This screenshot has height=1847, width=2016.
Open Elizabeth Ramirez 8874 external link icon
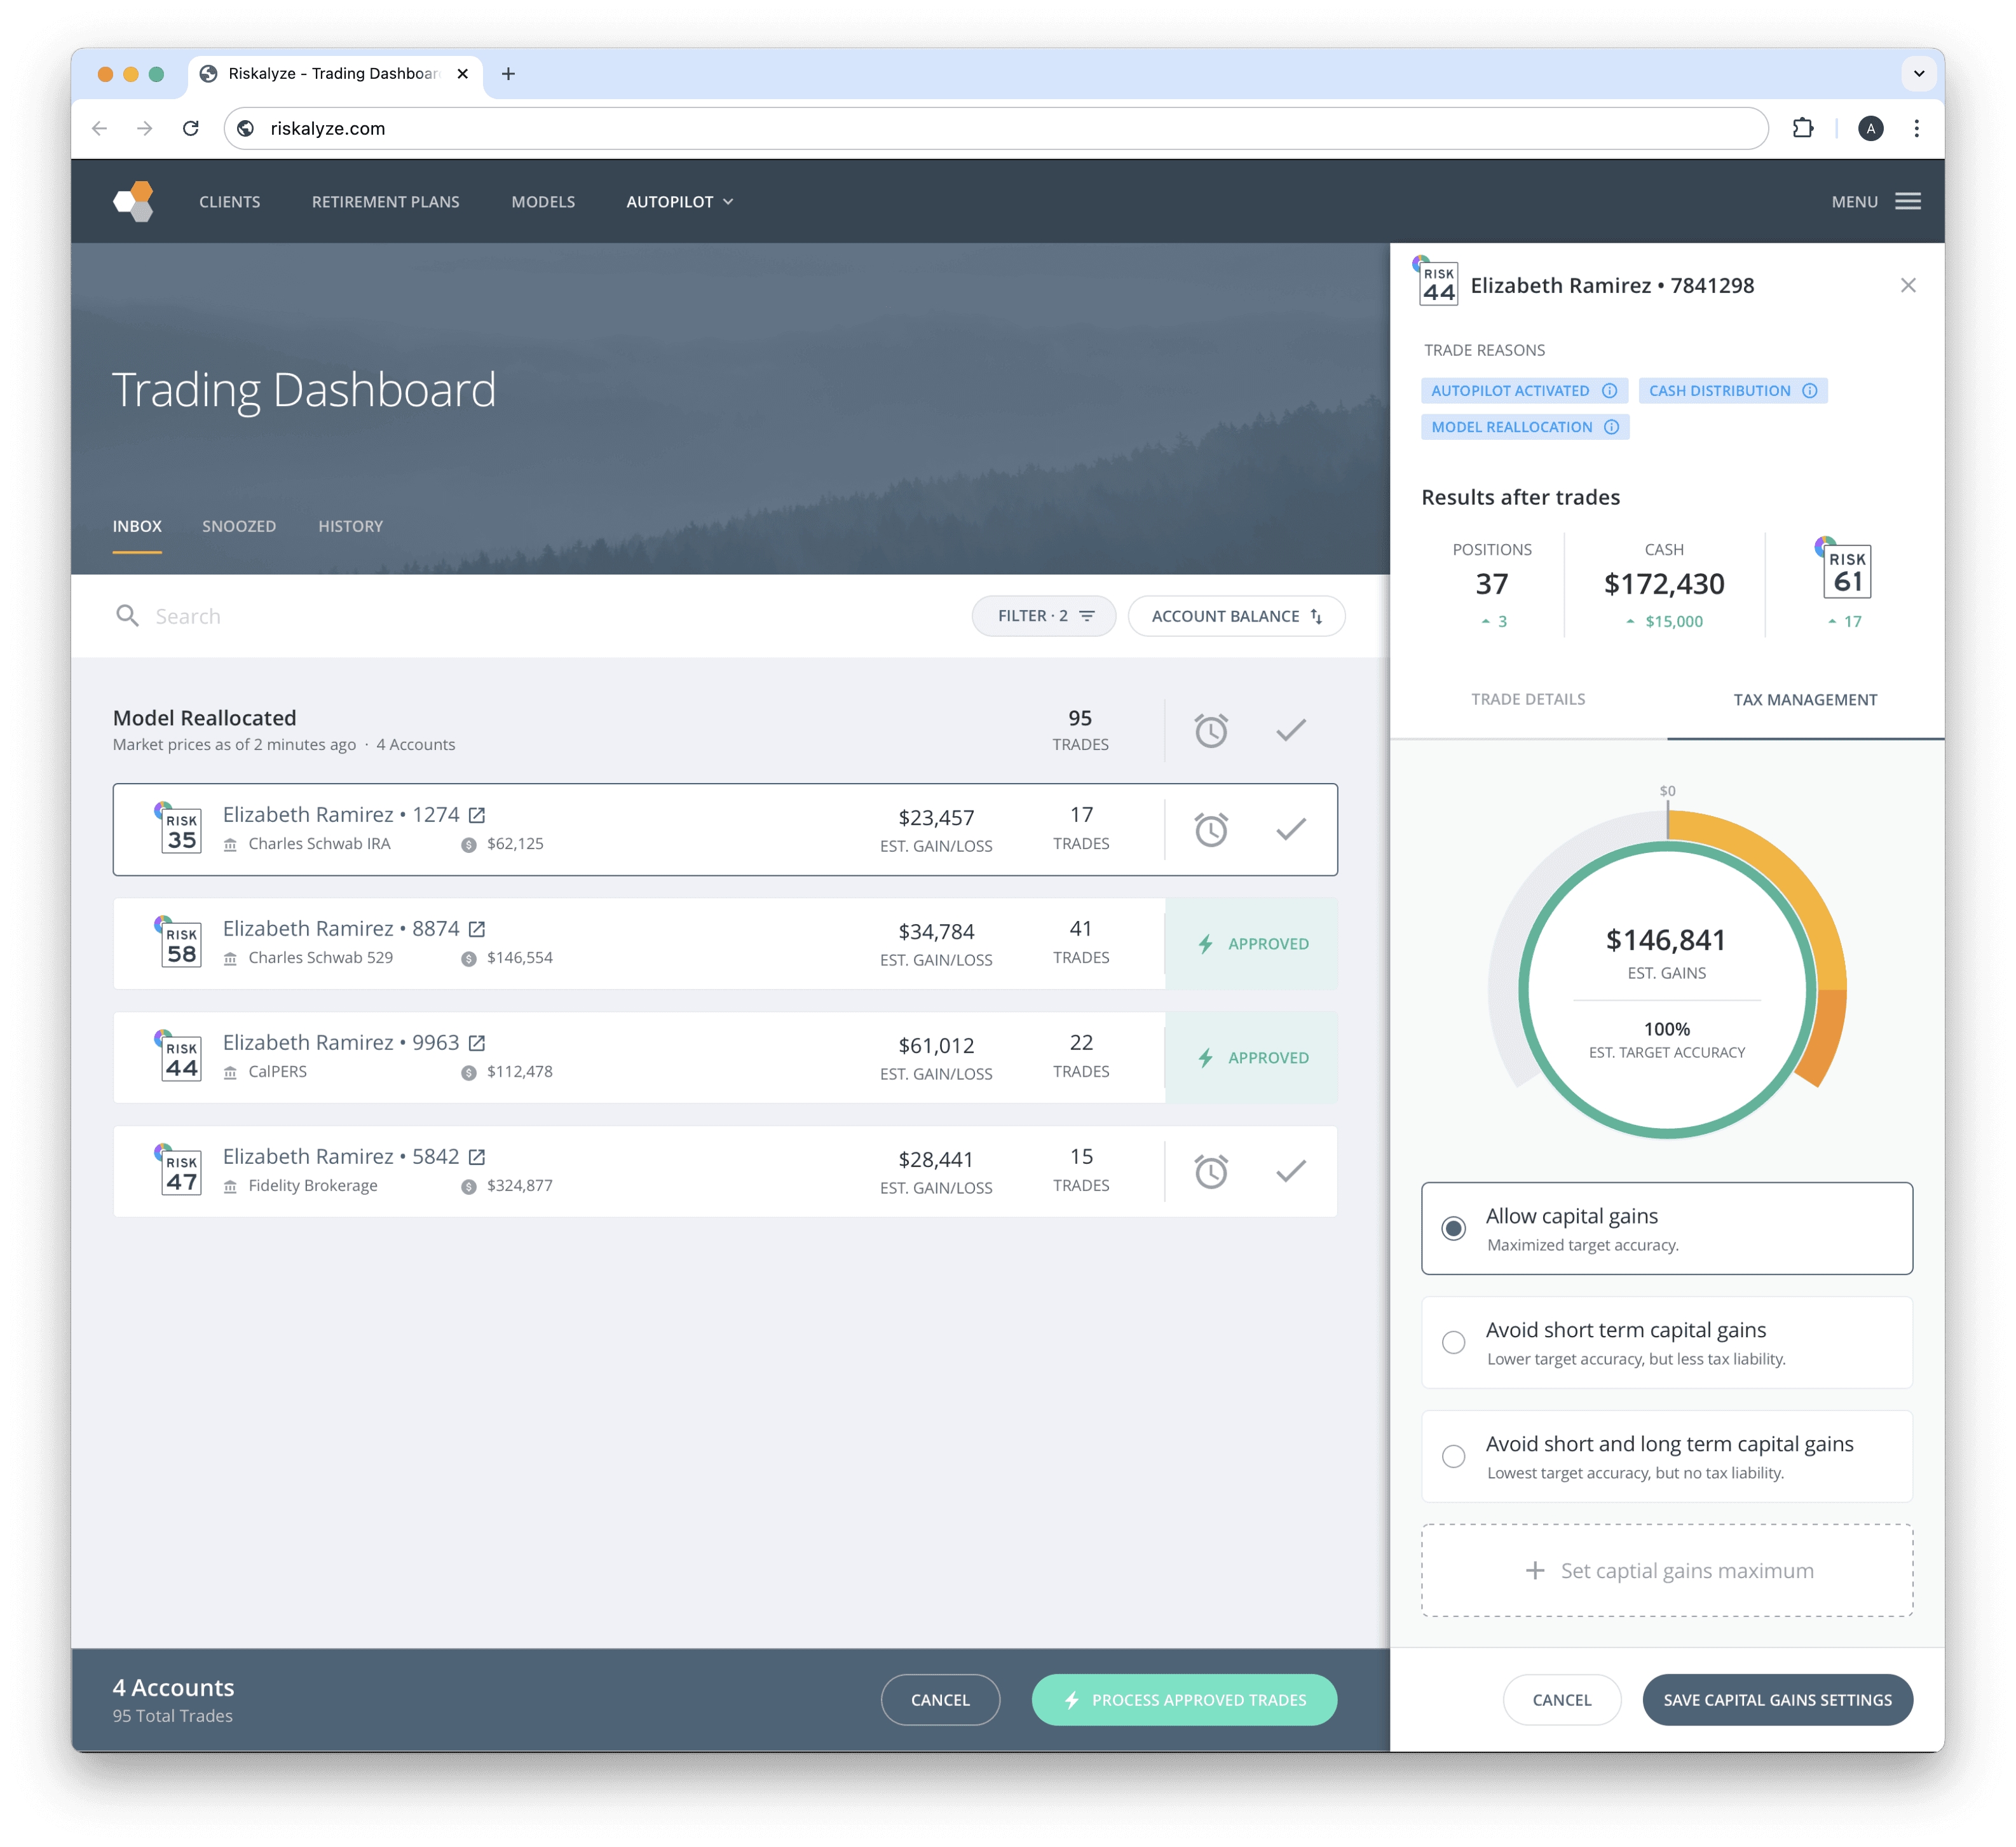(477, 929)
